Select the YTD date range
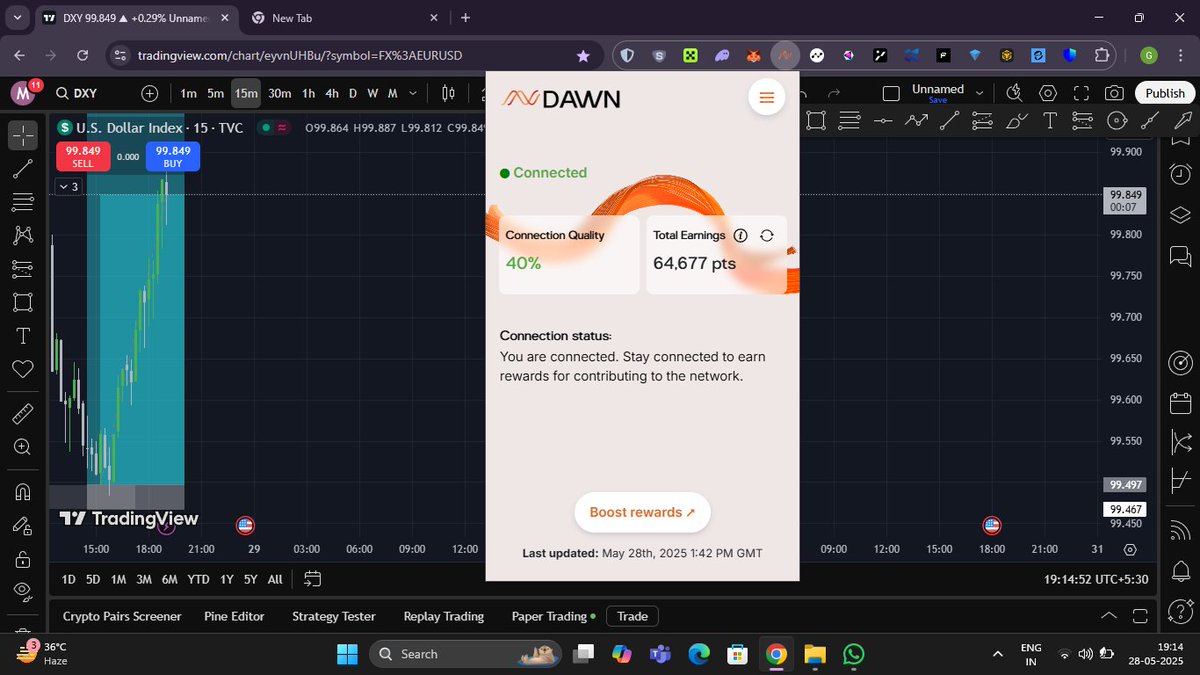Viewport: 1200px width, 675px height. coord(198,579)
